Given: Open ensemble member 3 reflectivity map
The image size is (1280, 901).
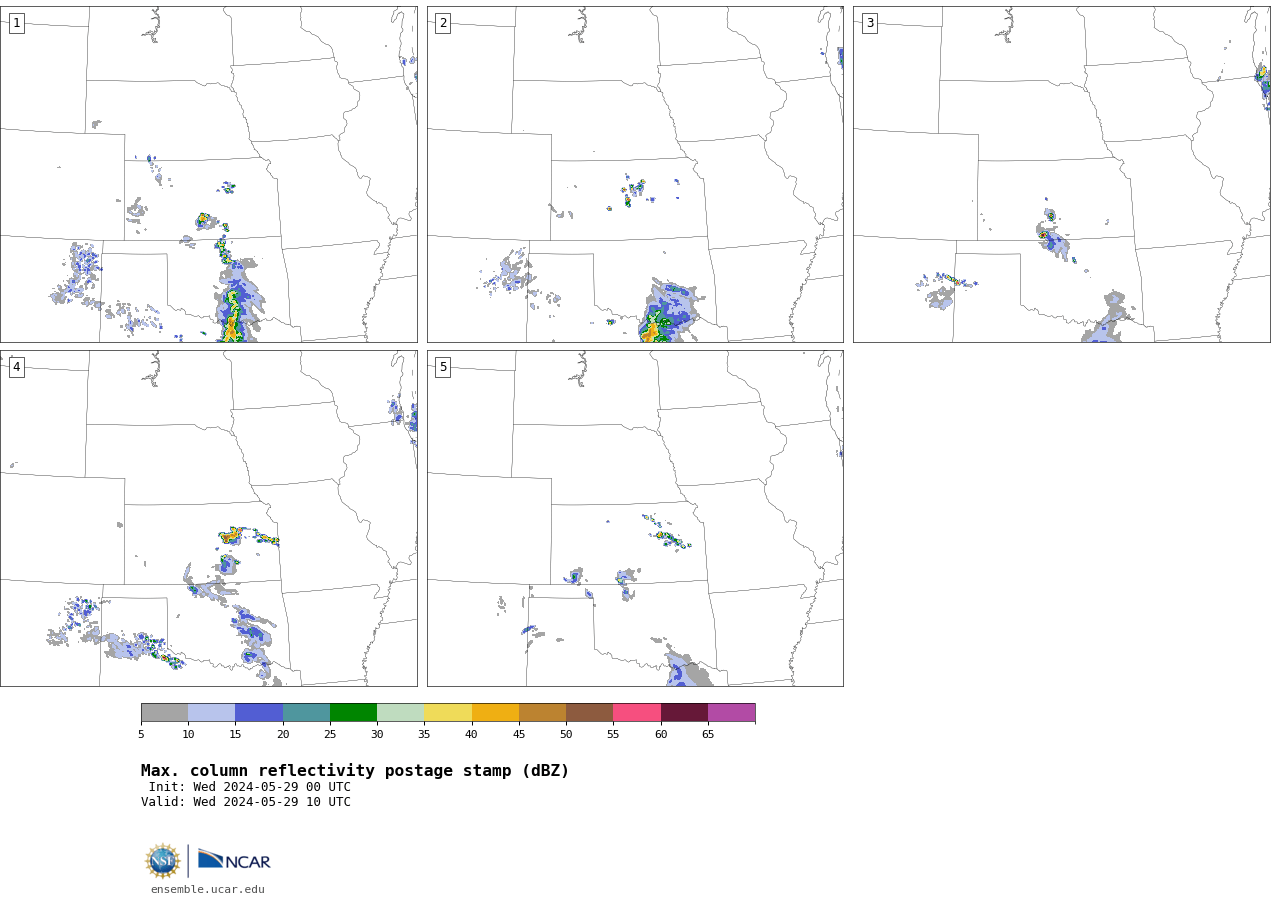Looking at the screenshot, I should point(1061,174).
